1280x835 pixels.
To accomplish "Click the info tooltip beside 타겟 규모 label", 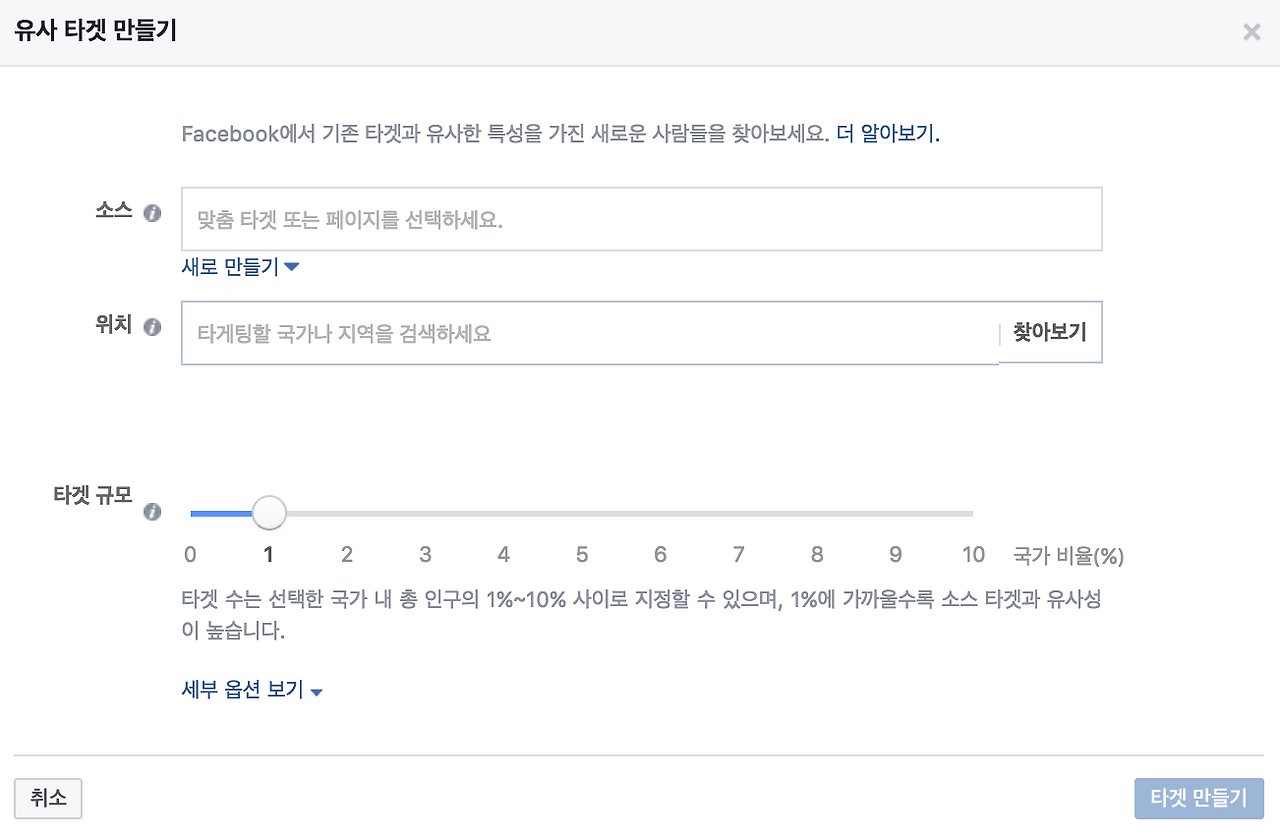I will [x=152, y=512].
